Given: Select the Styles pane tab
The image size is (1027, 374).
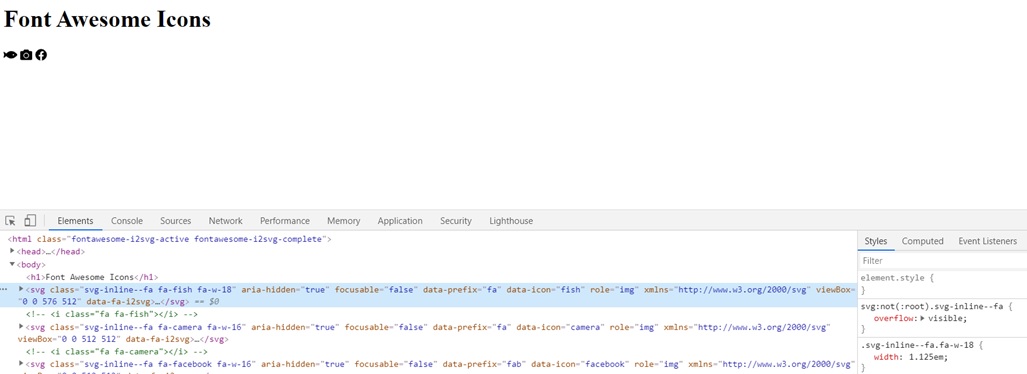Looking at the screenshot, I should (x=876, y=241).
